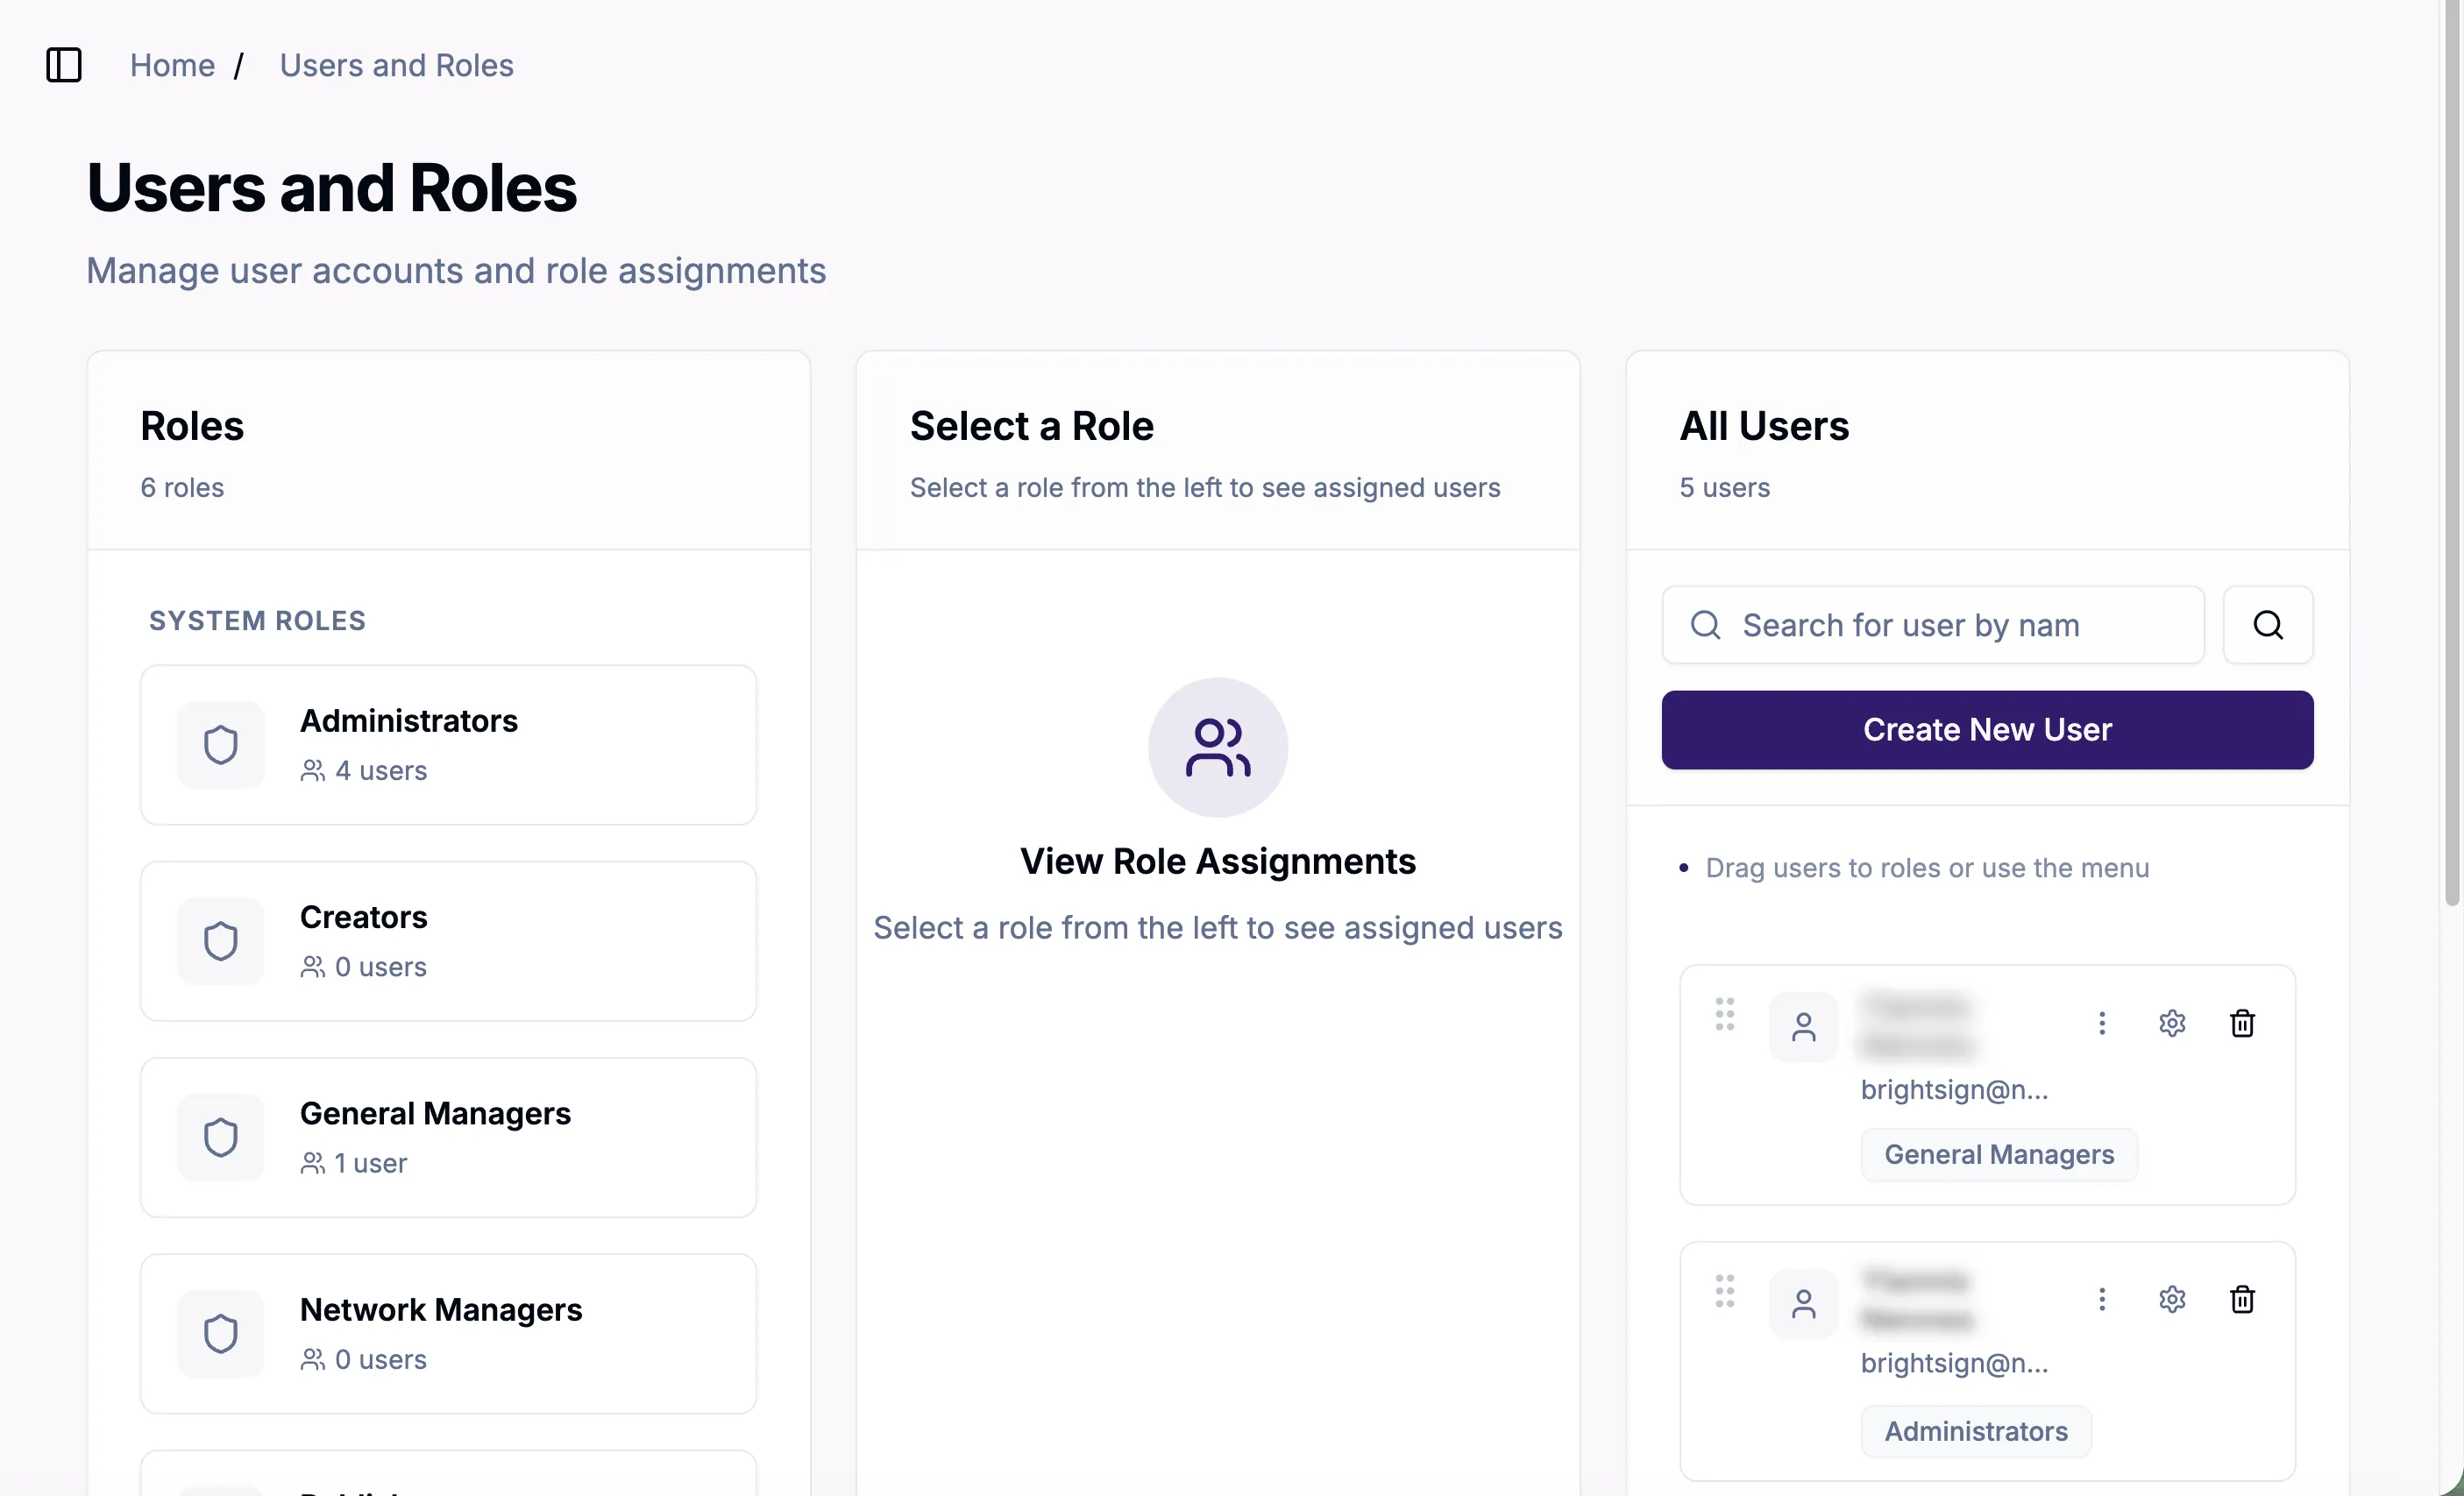Click the '6 roles' text

(182, 488)
